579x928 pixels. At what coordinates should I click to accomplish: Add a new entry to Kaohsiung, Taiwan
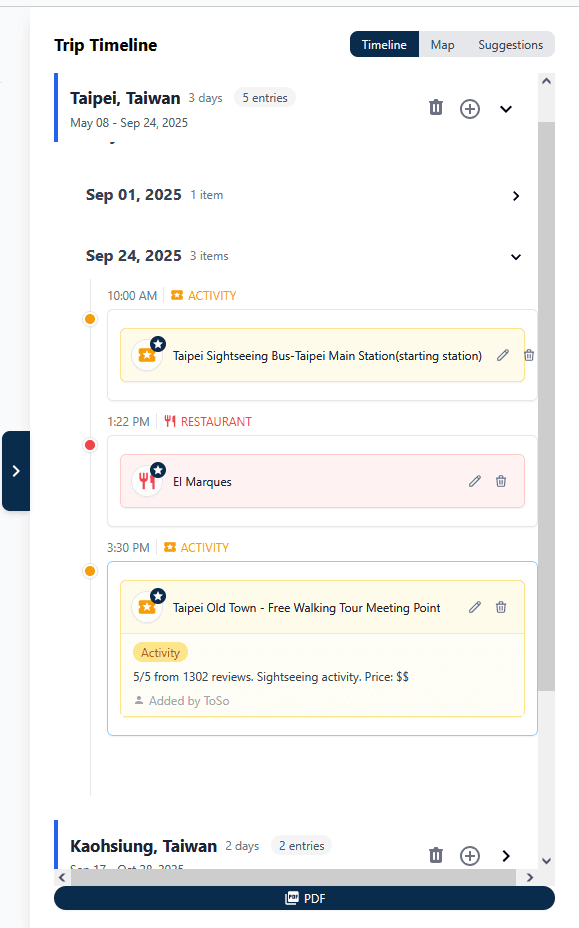[470, 856]
